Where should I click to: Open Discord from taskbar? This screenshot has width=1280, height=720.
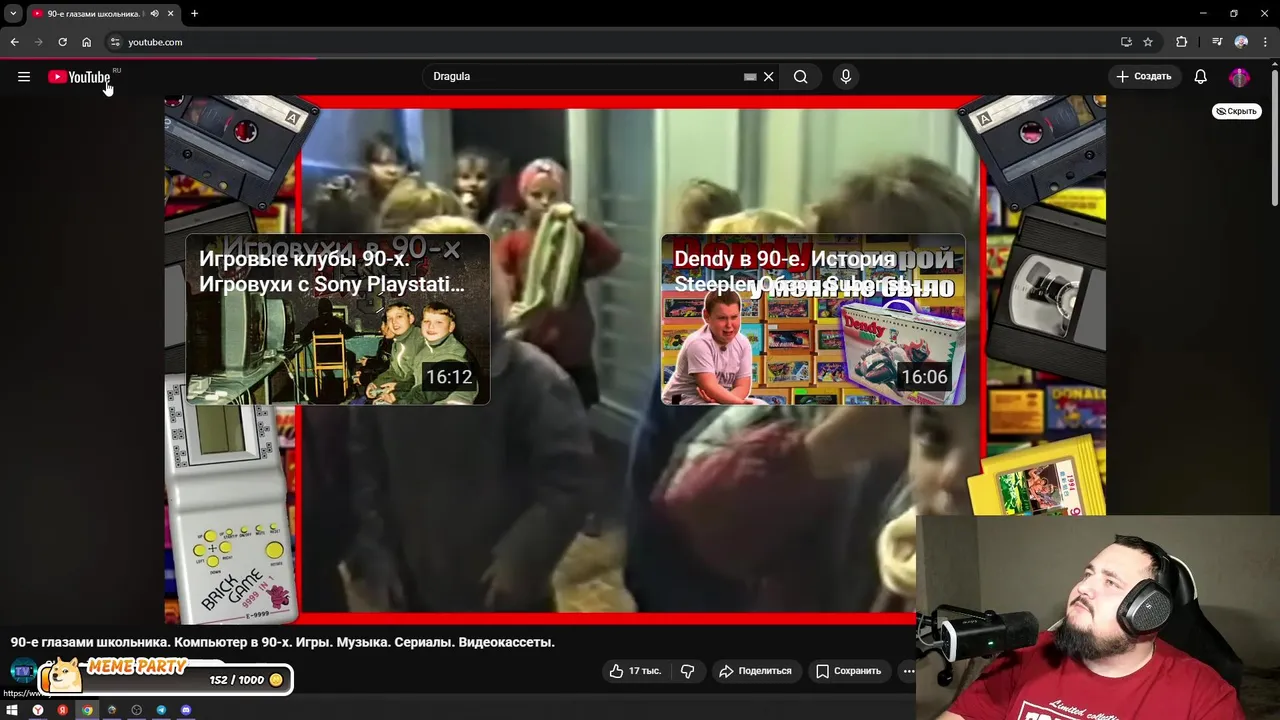point(186,710)
